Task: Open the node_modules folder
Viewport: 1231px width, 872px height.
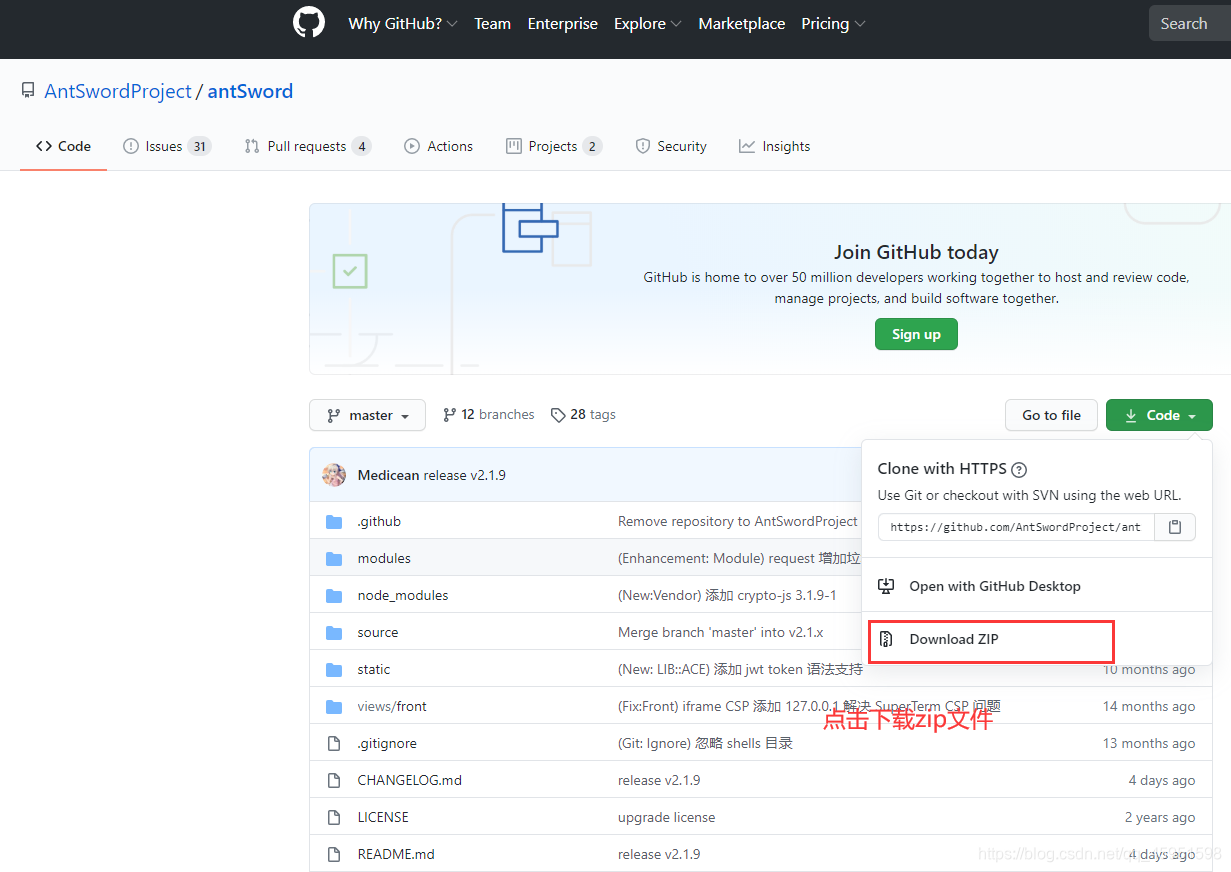Action: tap(403, 595)
